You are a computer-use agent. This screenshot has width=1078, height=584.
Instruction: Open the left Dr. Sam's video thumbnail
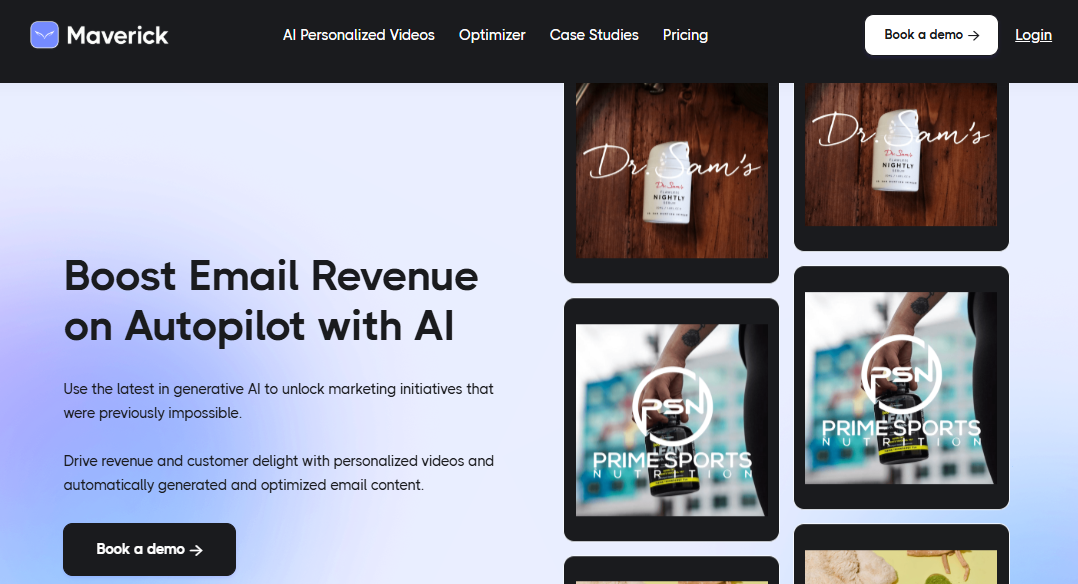tap(672, 171)
